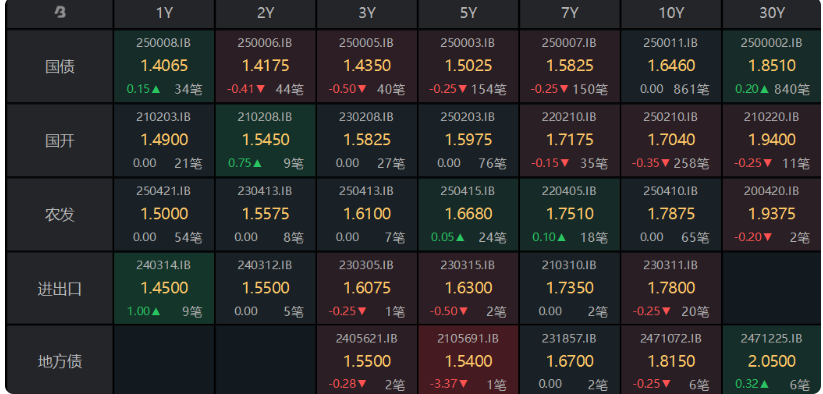The width and height of the screenshot is (823, 394).
Task: Click the 2500002.IB 30Y treasury cell
Action: (x=772, y=66)
